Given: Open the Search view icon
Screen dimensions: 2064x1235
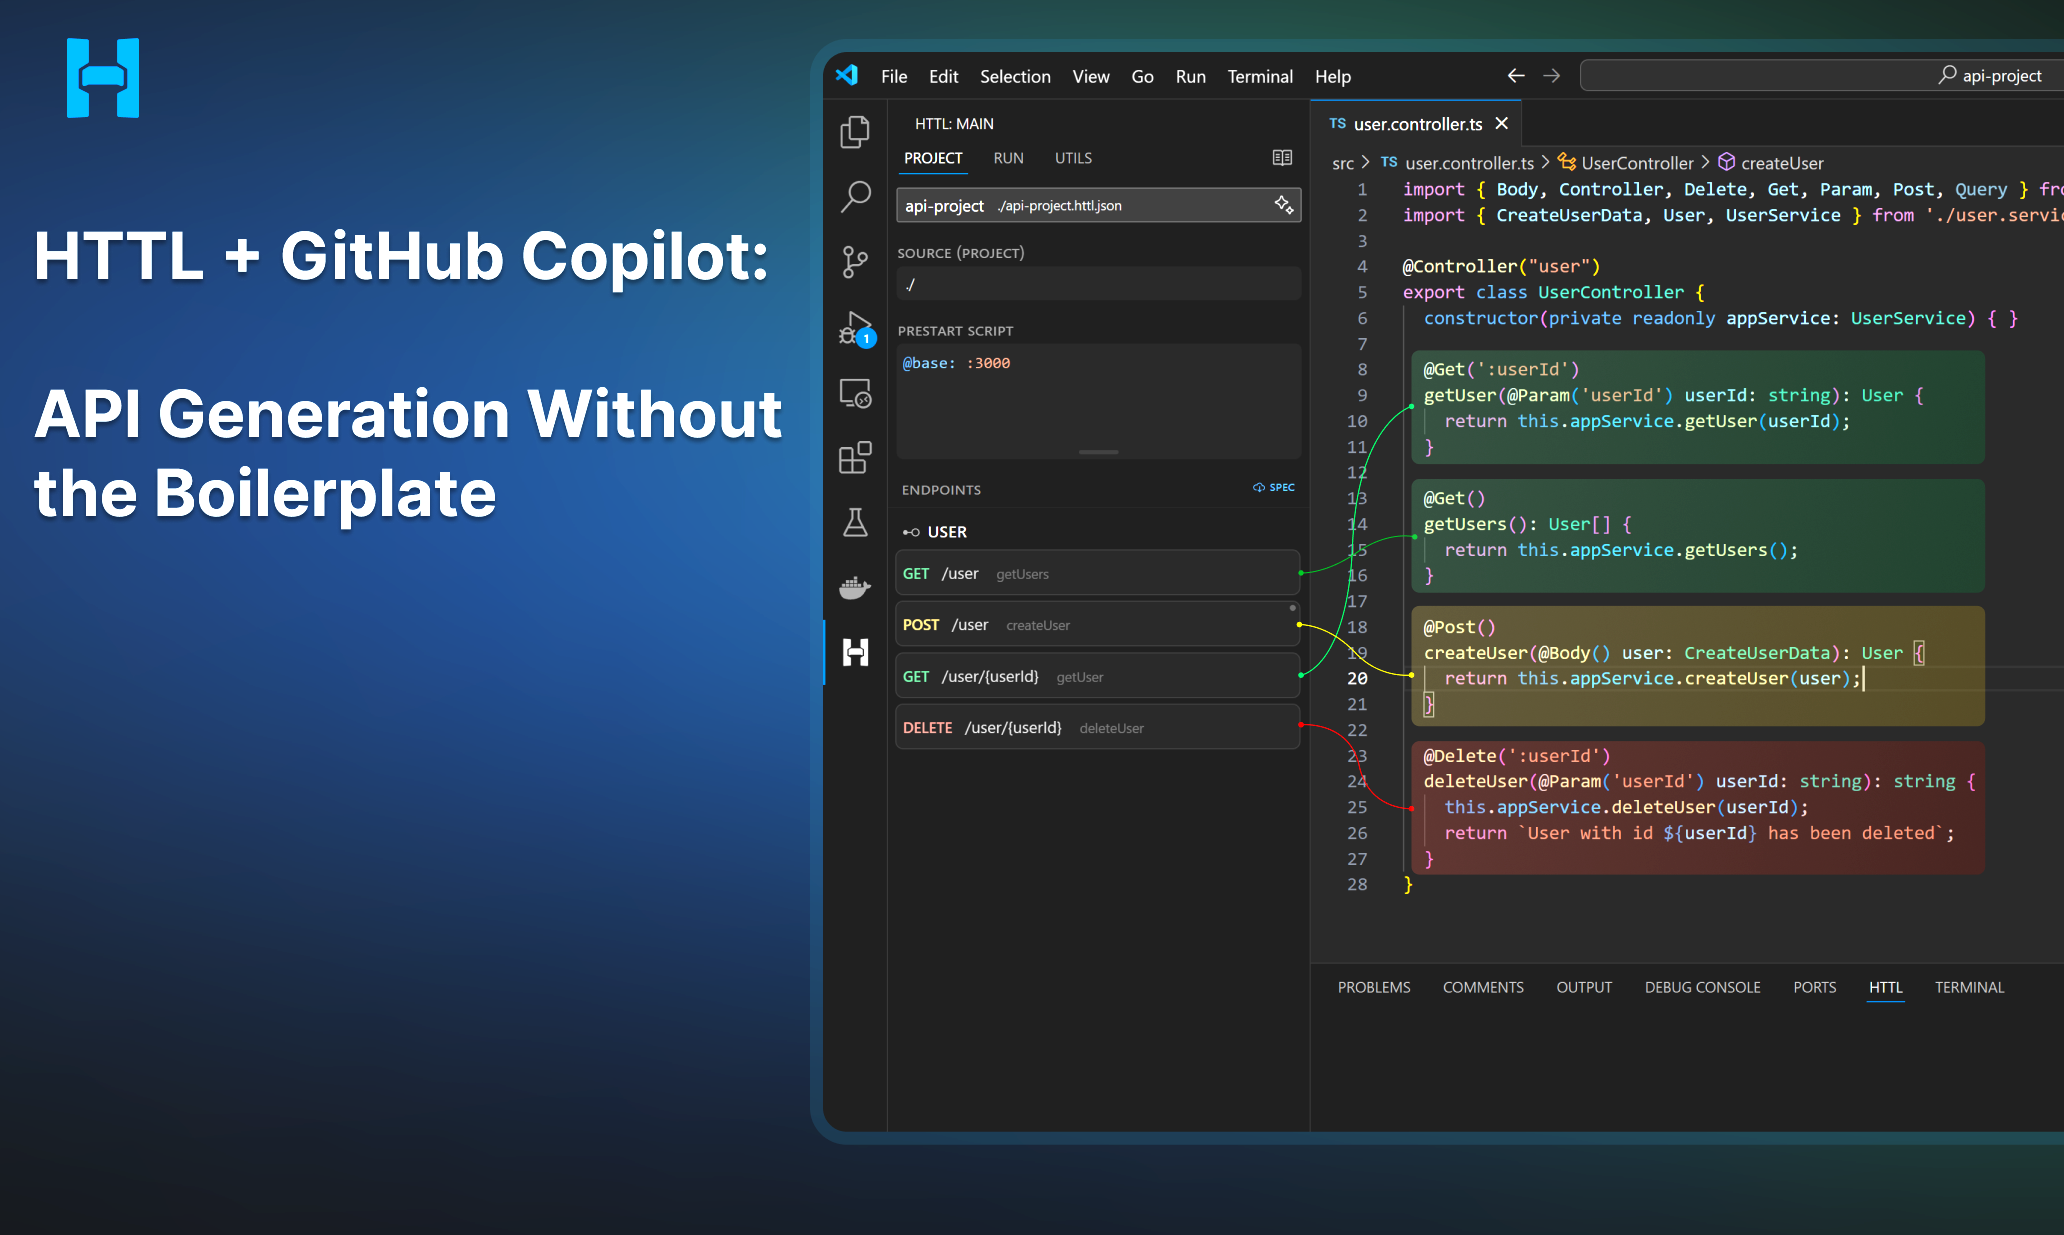Looking at the screenshot, I should point(855,196).
